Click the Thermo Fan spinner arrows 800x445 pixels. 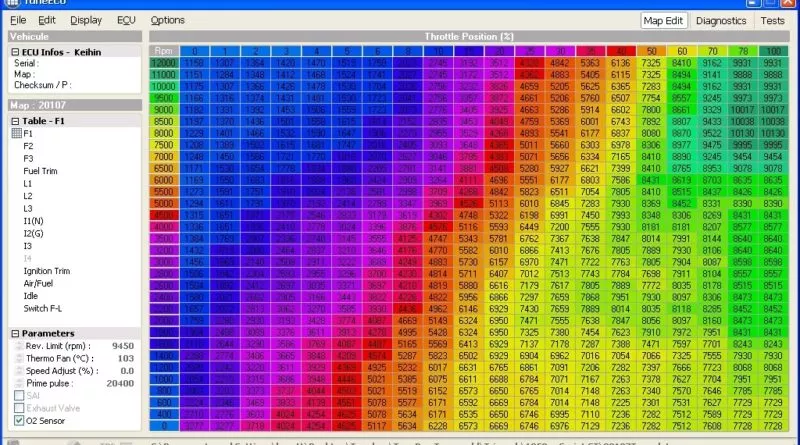point(16,358)
